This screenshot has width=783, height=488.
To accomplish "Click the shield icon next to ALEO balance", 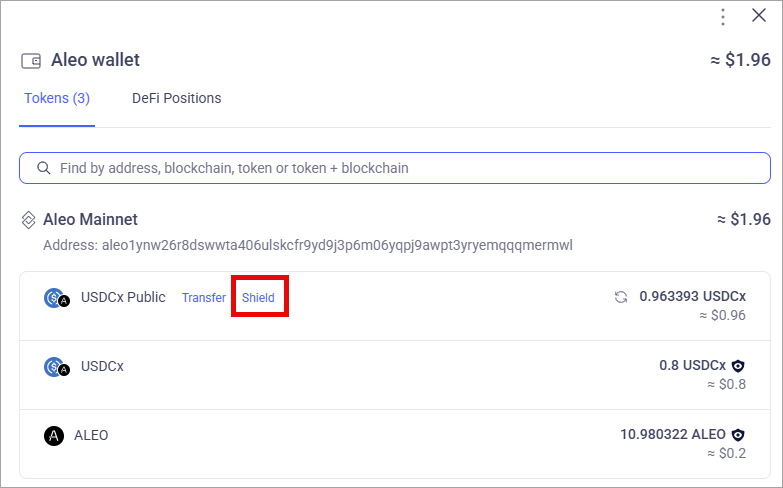I will pyautogui.click(x=738, y=435).
